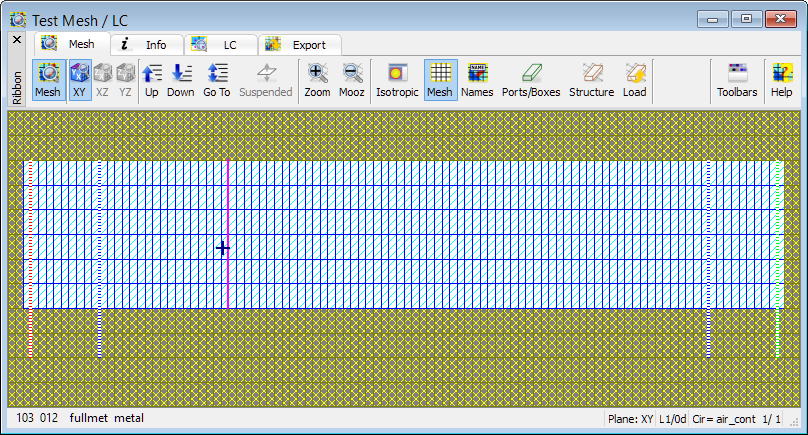Select the Mesh ribbon button

pos(48,80)
